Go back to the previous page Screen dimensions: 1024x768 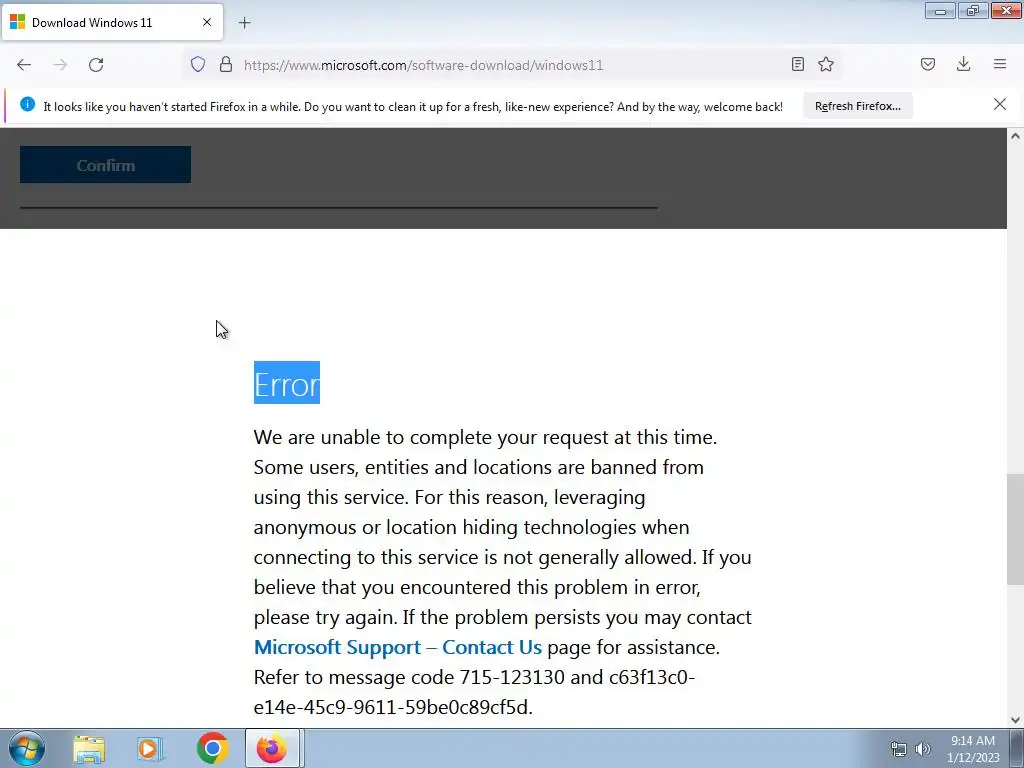24,65
